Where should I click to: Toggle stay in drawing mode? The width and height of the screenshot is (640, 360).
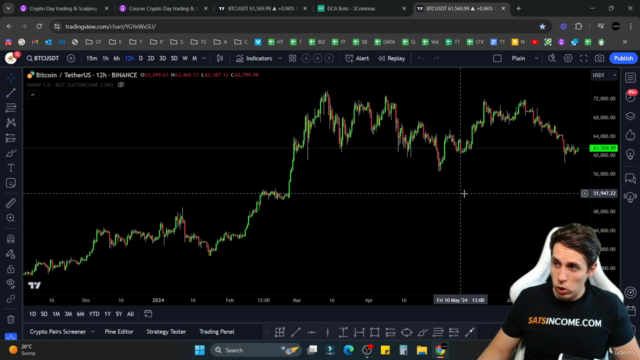(x=11, y=254)
